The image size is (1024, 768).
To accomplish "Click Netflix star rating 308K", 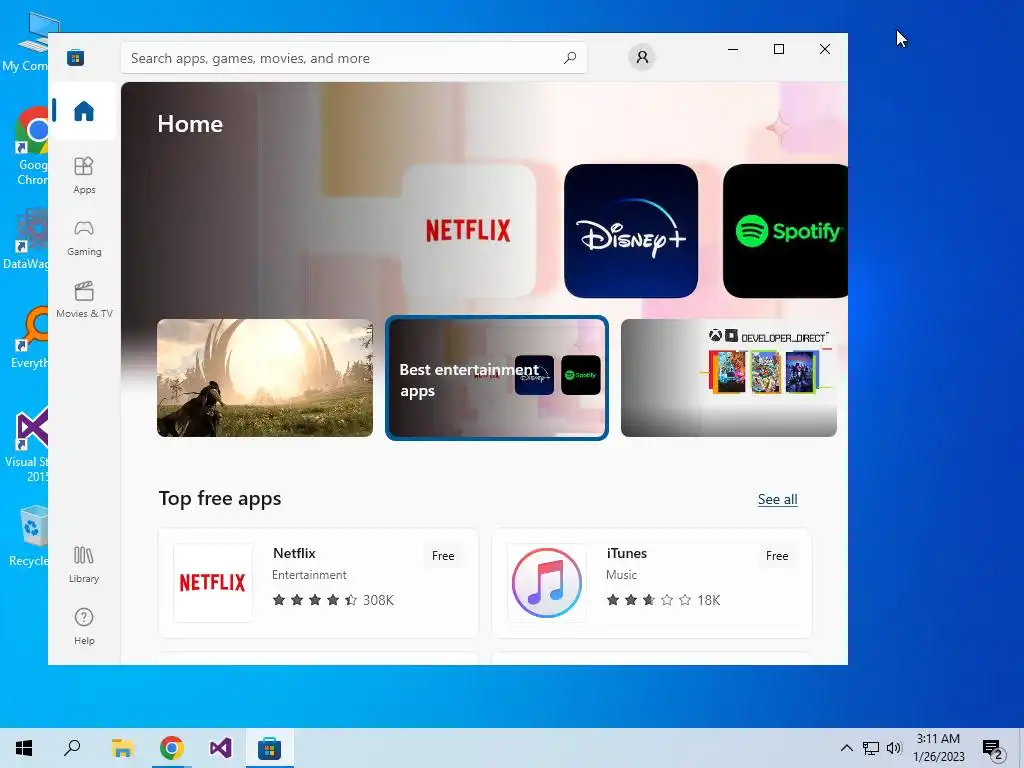I will pyautogui.click(x=333, y=600).
